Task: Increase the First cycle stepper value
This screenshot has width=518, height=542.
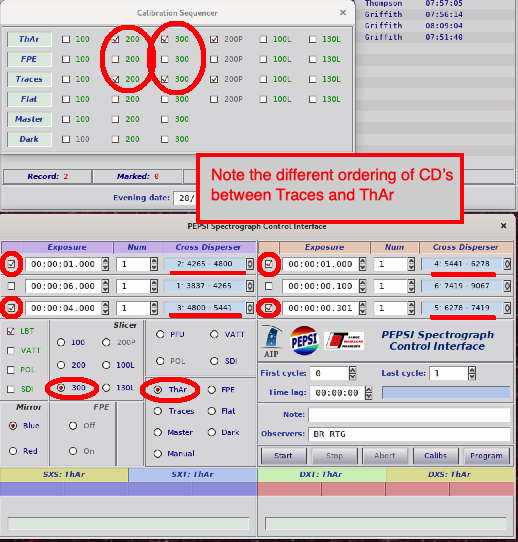Action: point(352,370)
